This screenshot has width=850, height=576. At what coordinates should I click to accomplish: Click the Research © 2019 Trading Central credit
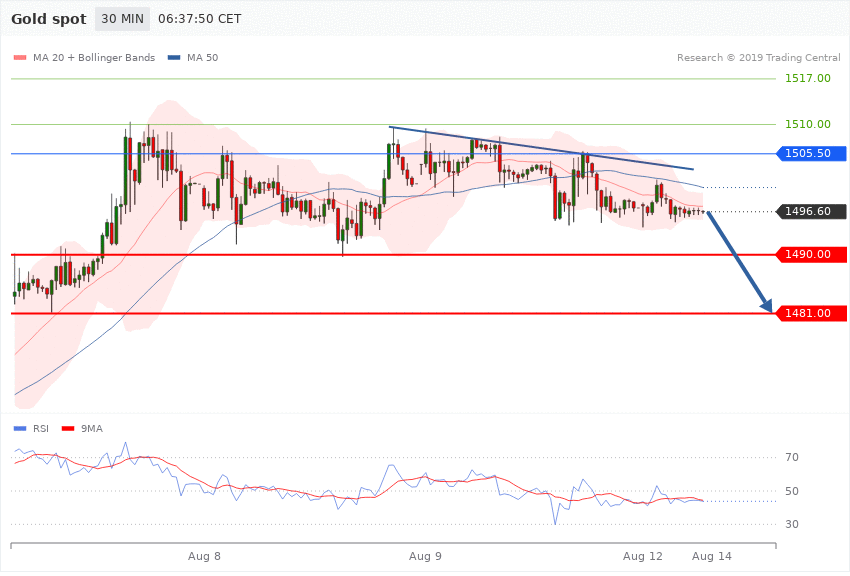758,58
